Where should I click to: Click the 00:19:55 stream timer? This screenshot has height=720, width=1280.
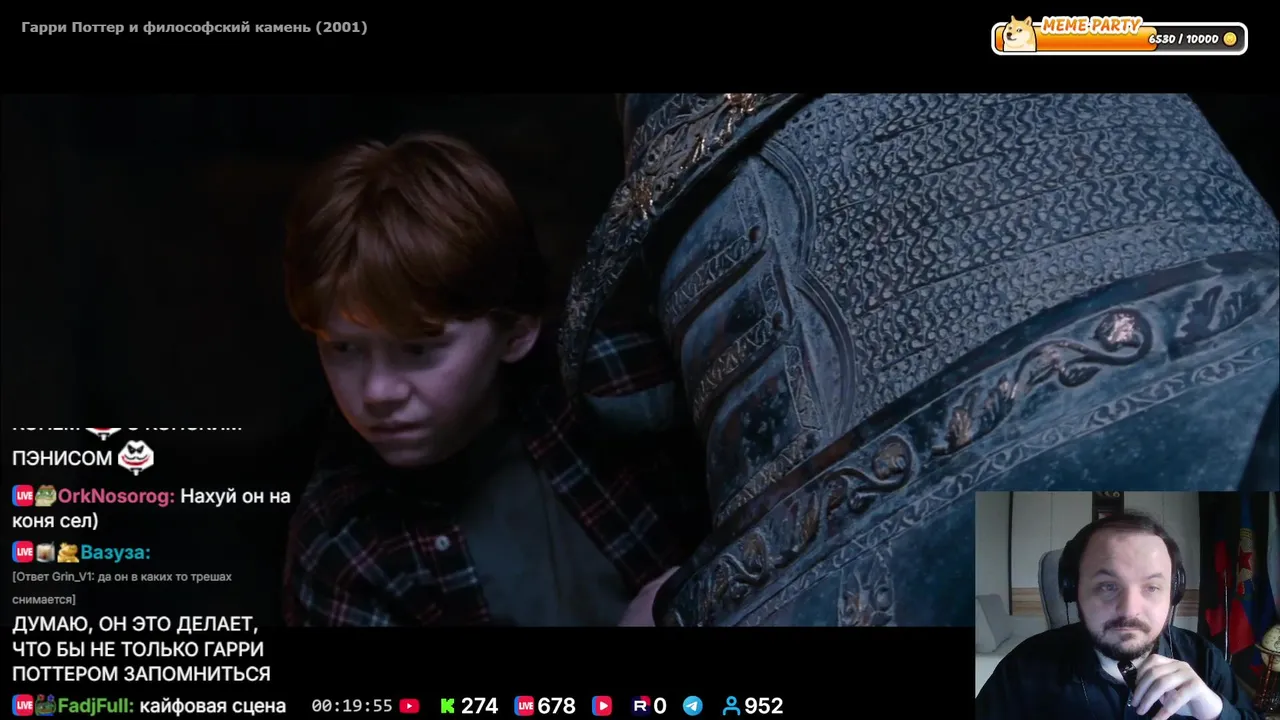(x=352, y=706)
